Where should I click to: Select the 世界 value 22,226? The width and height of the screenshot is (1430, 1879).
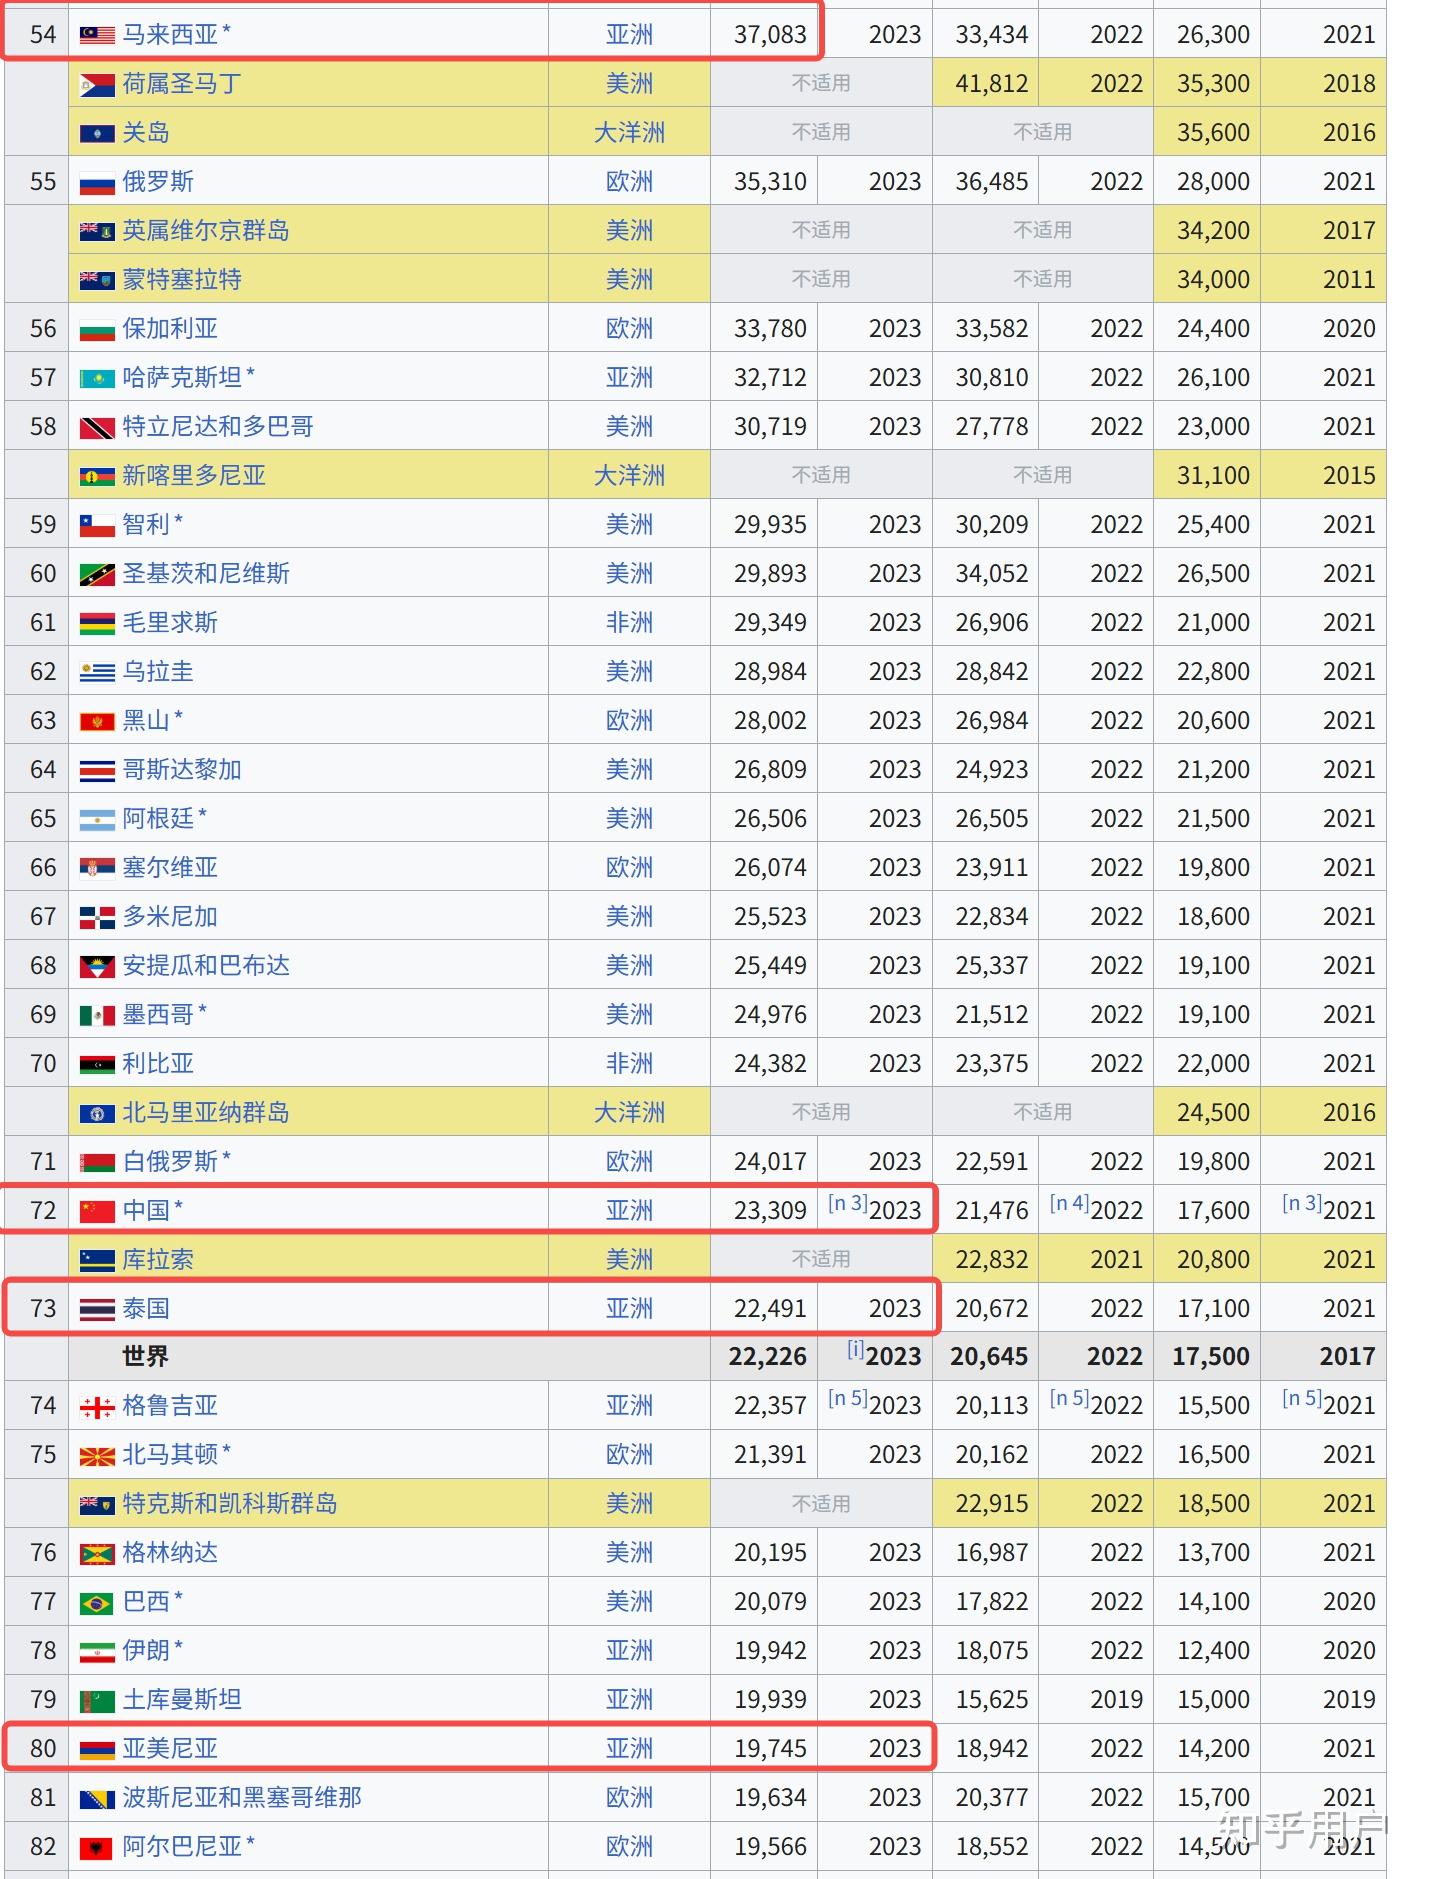pyautogui.click(x=767, y=1357)
